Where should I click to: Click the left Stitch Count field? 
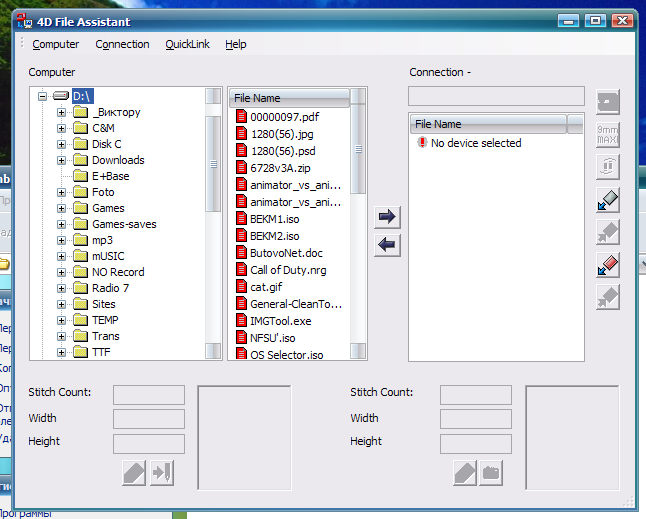point(148,394)
